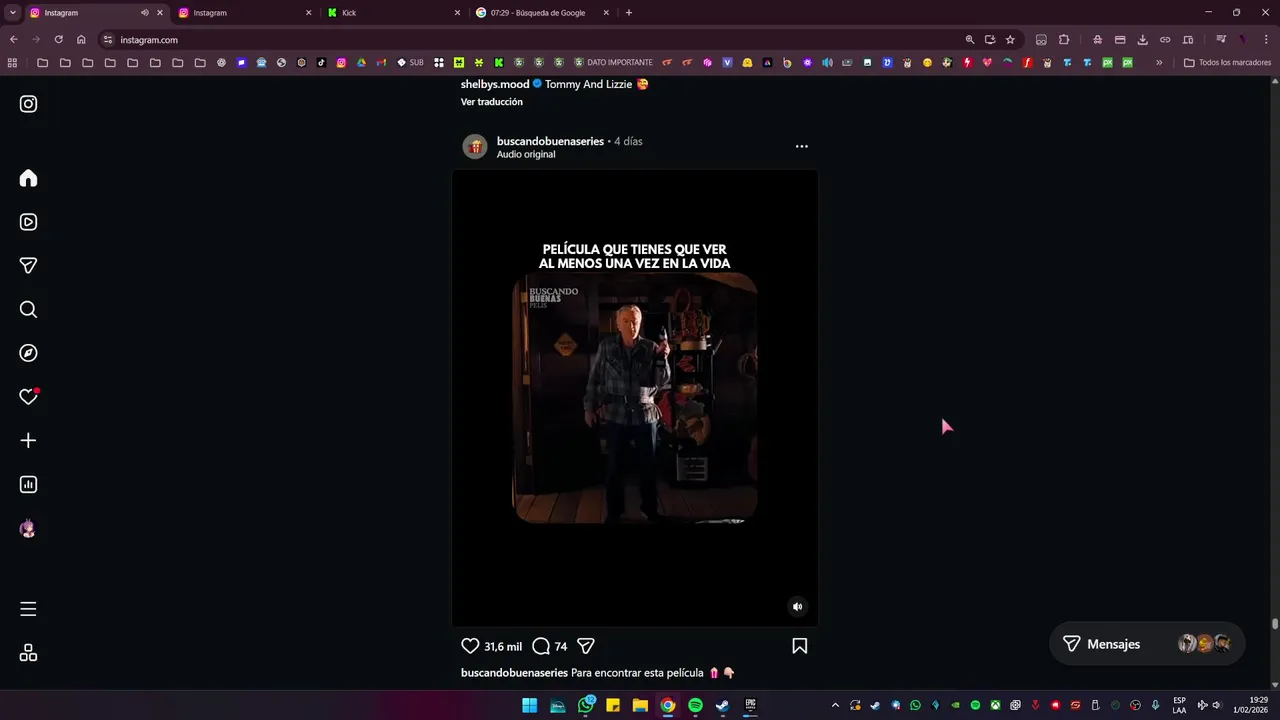Open the browser zoom magnifier icon
The width and height of the screenshot is (1280, 720).
click(969, 40)
